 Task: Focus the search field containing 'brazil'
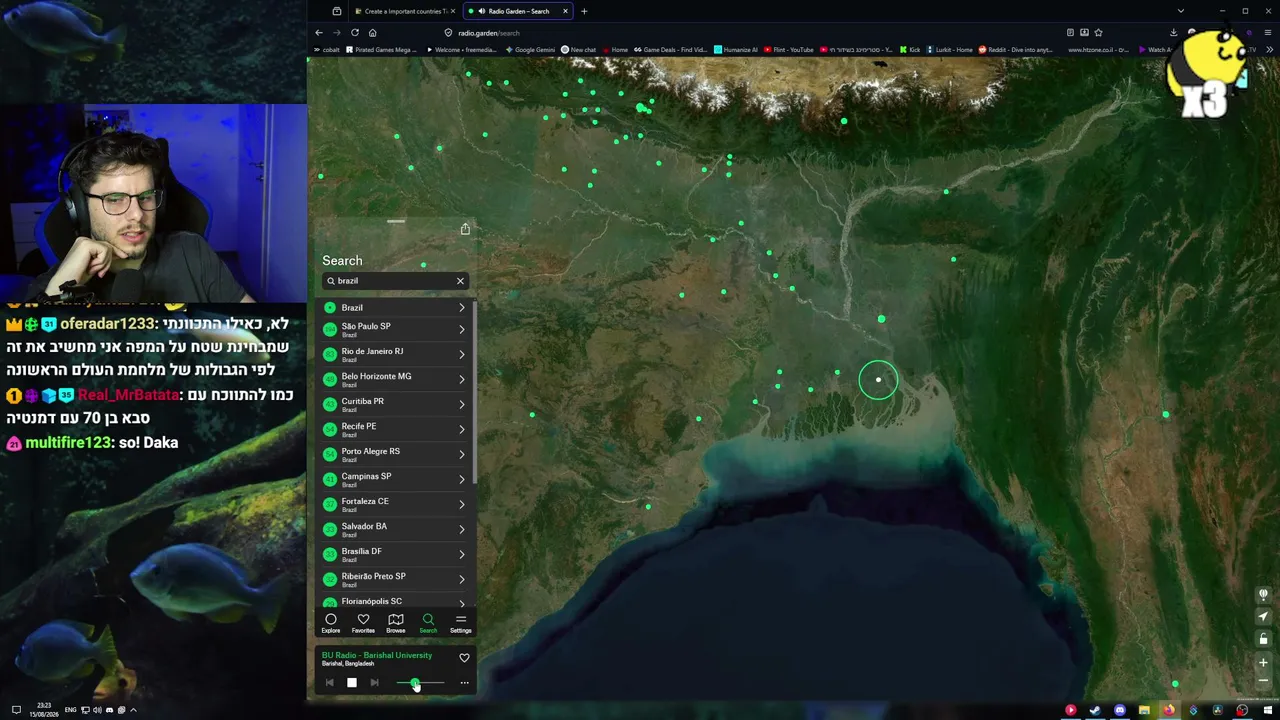pyautogui.click(x=395, y=281)
